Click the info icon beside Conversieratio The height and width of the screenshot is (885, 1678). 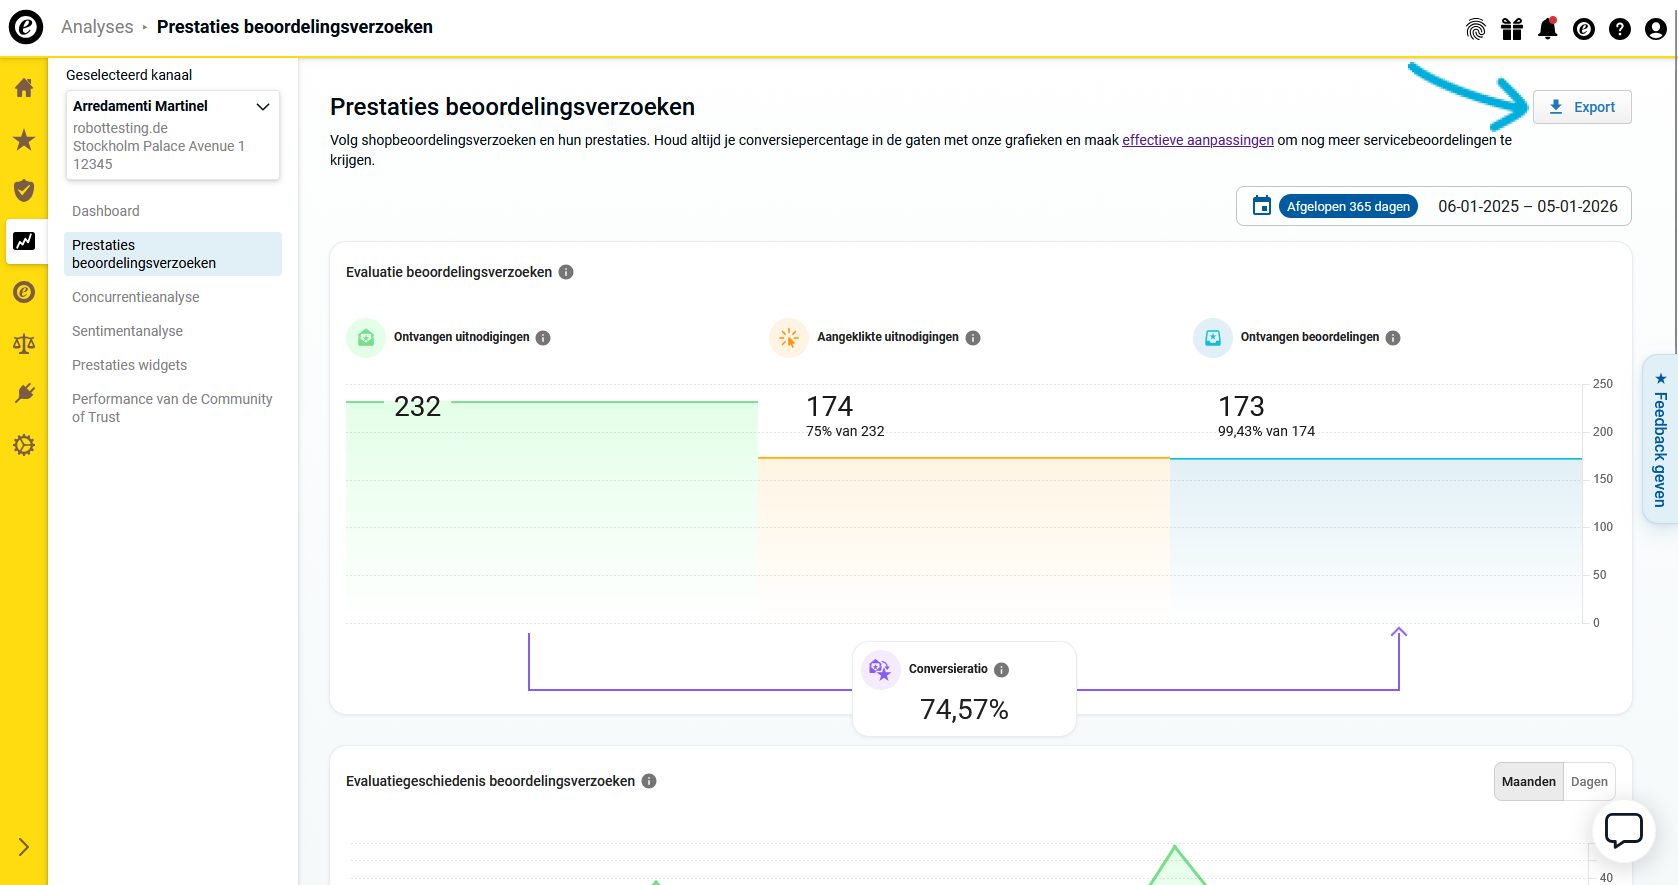(x=1001, y=670)
